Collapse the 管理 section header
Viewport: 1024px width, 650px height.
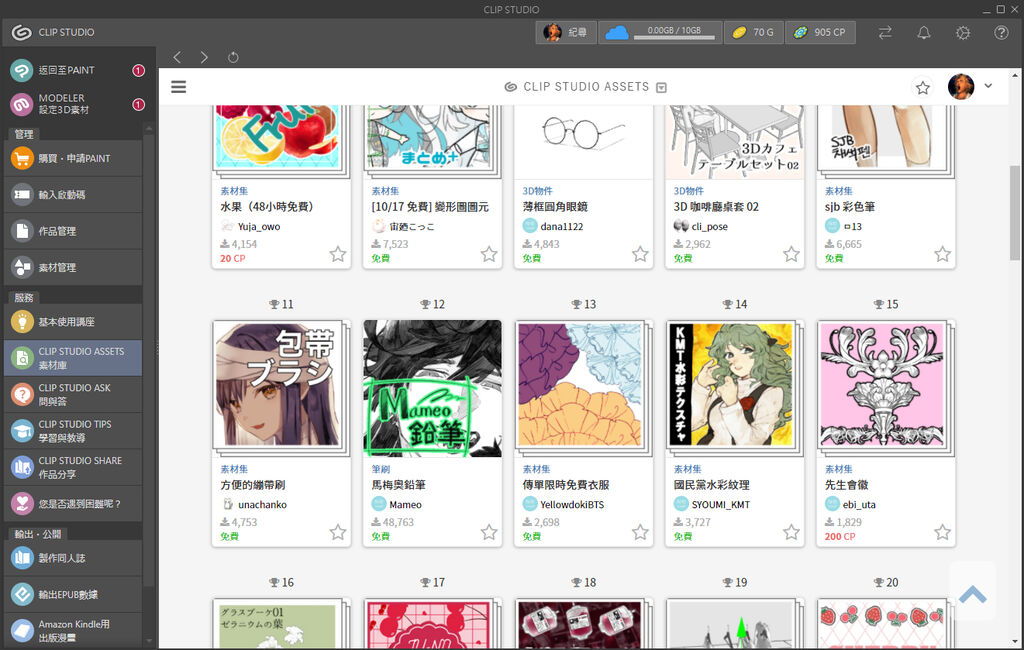[x=24, y=134]
